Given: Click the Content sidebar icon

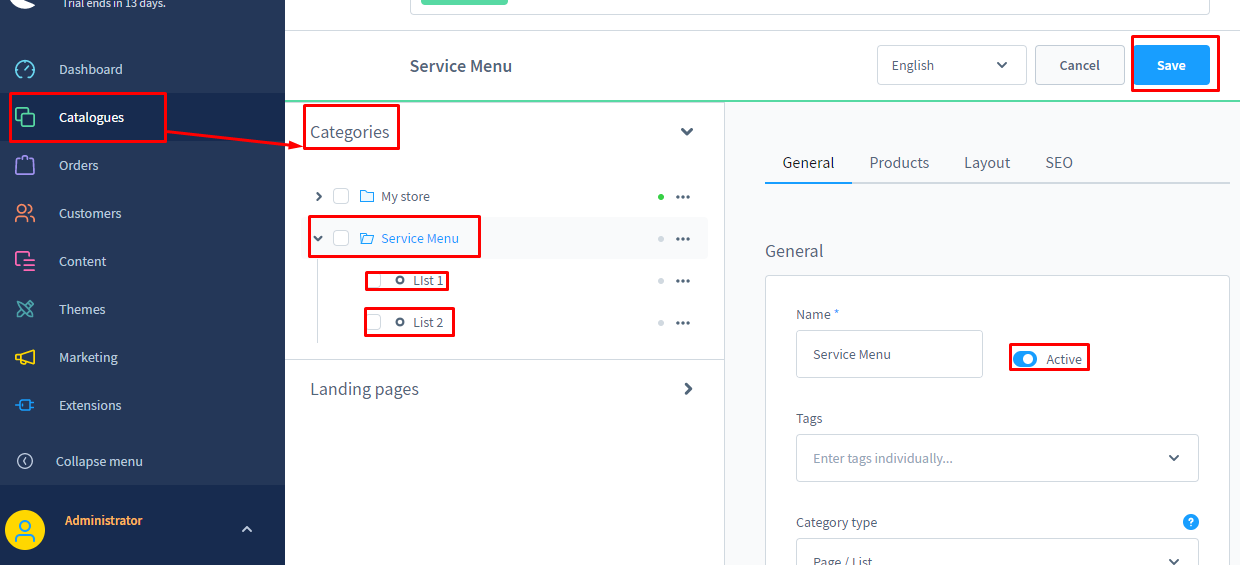Looking at the screenshot, I should click(x=25, y=261).
